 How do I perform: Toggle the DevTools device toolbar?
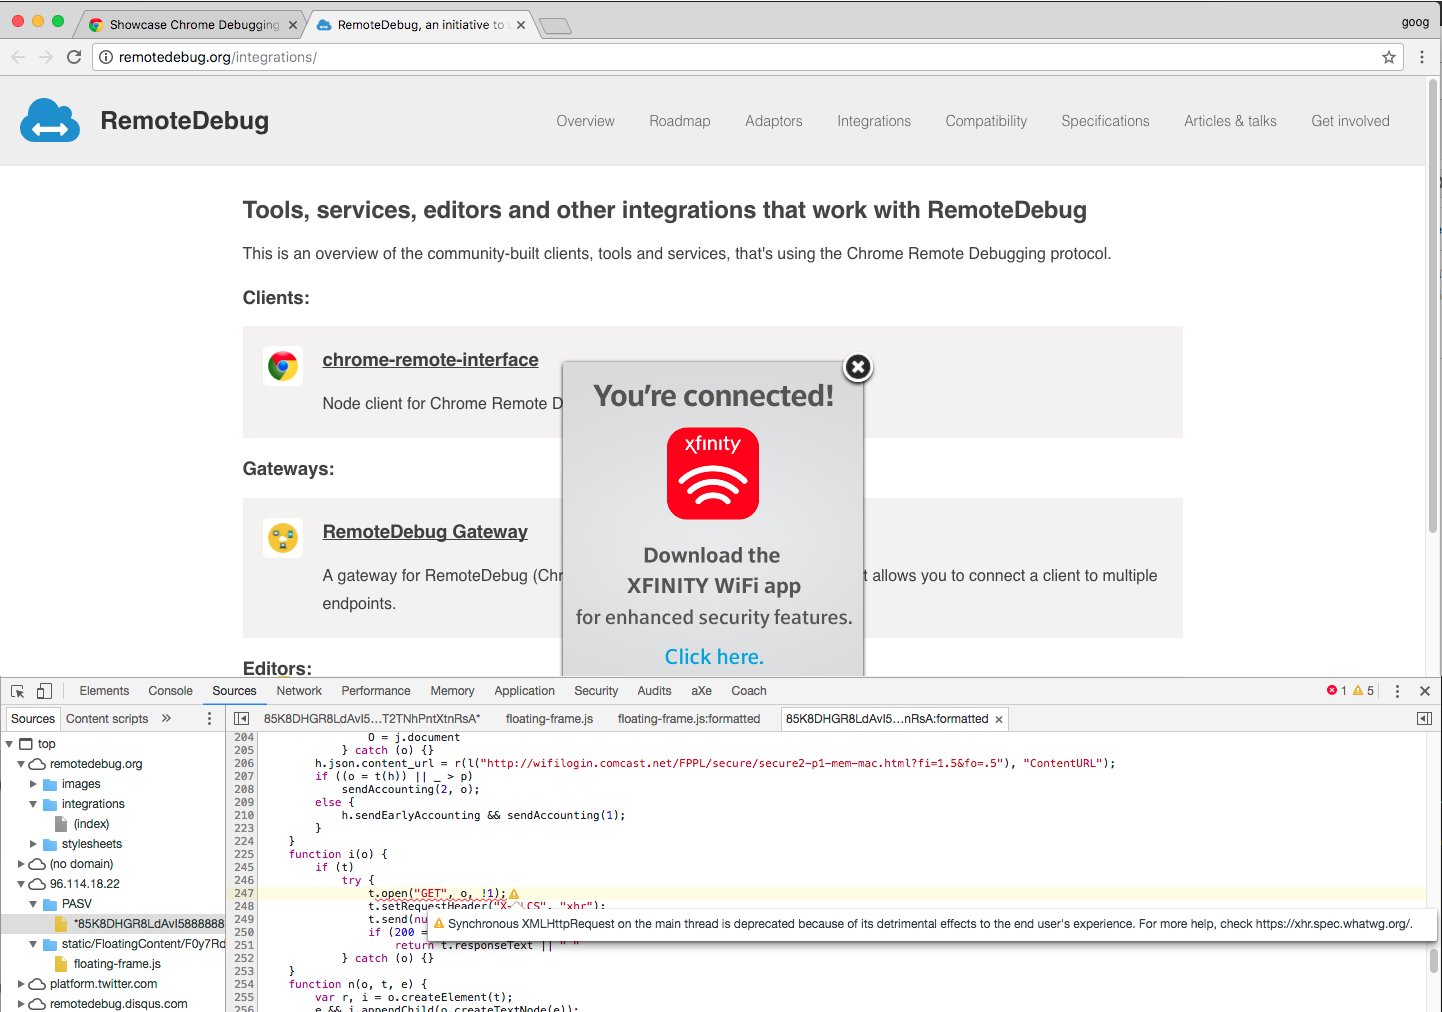[x=44, y=691]
